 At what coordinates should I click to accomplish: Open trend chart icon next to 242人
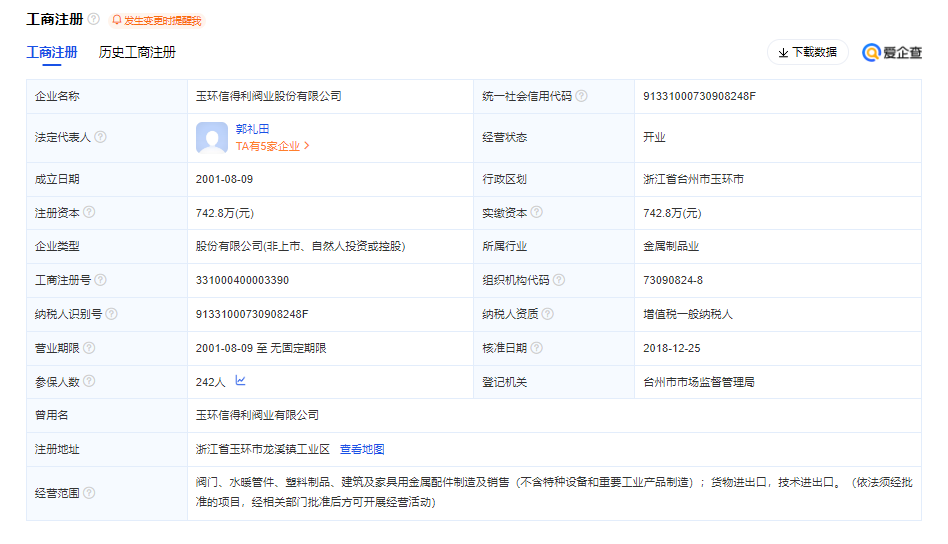click(x=240, y=381)
